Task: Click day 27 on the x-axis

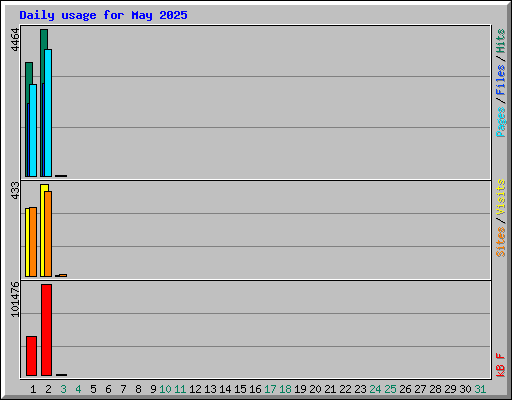Action: (420, 389)
